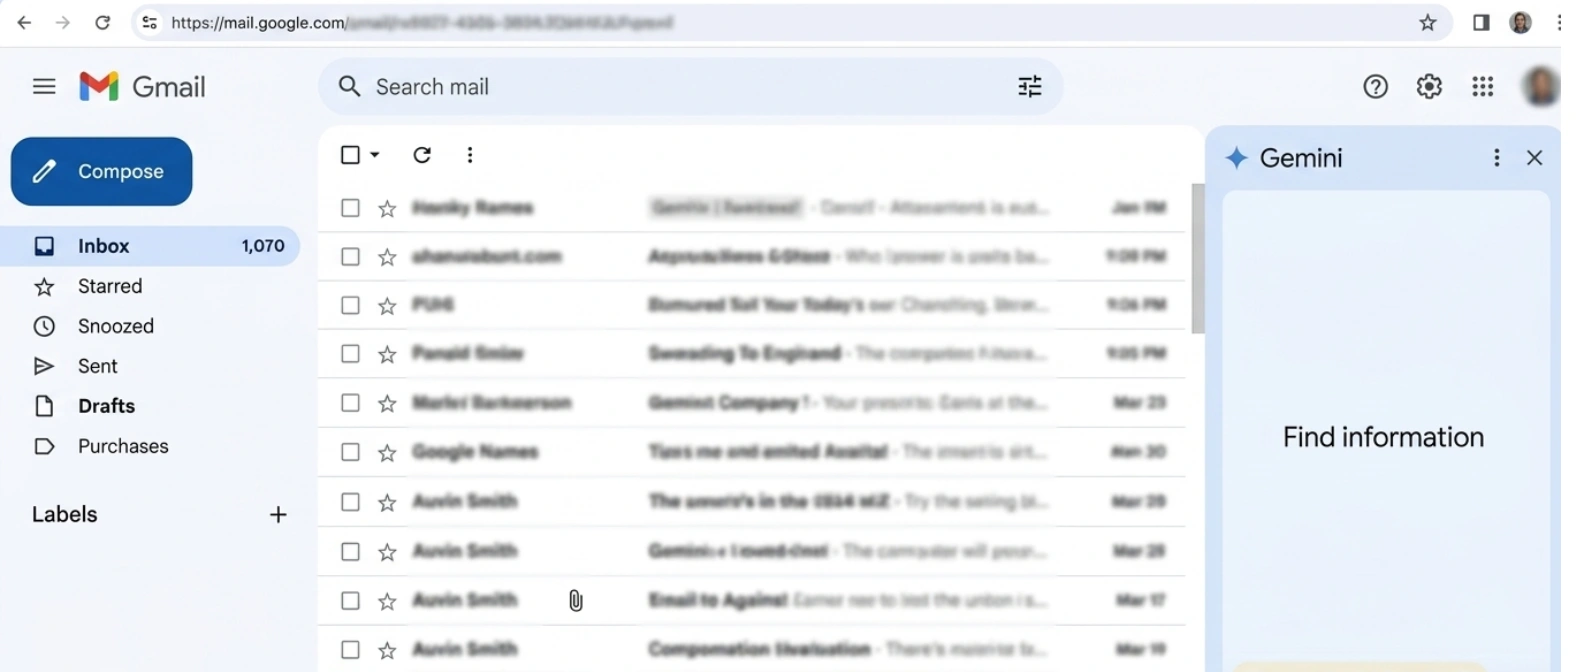
Task: Star the Geminit Company email
Action: pyautogui.click(x=387, y=403)
